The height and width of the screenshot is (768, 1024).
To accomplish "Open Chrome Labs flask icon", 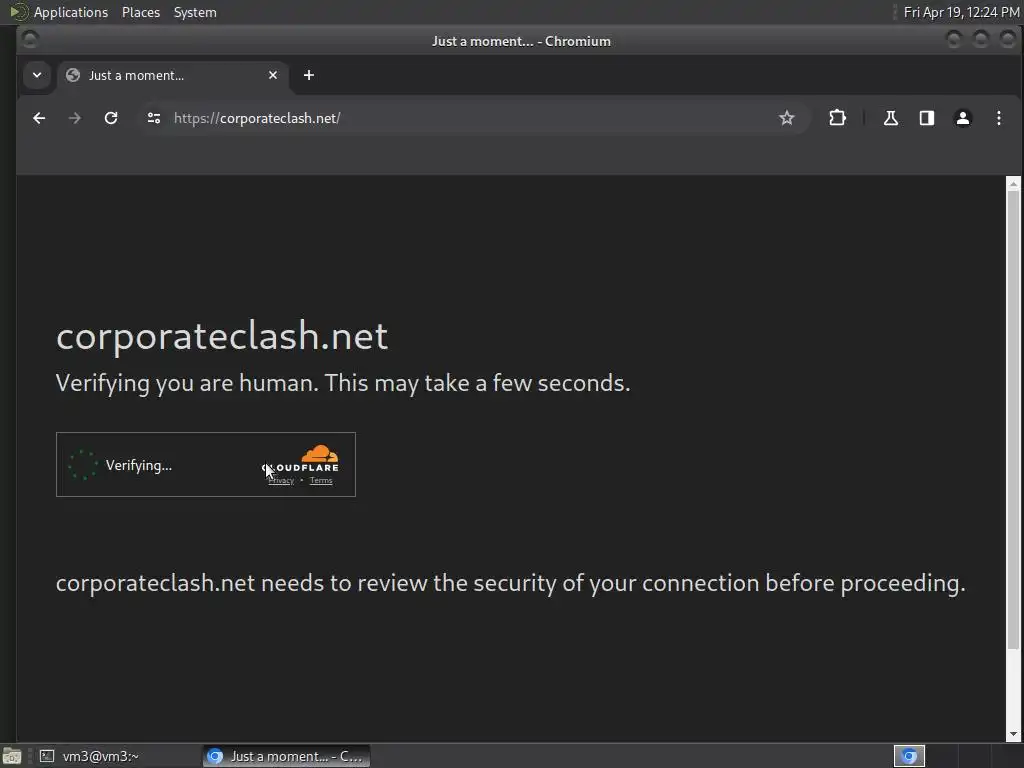I will pyautogui.click(x=891, y=118).
